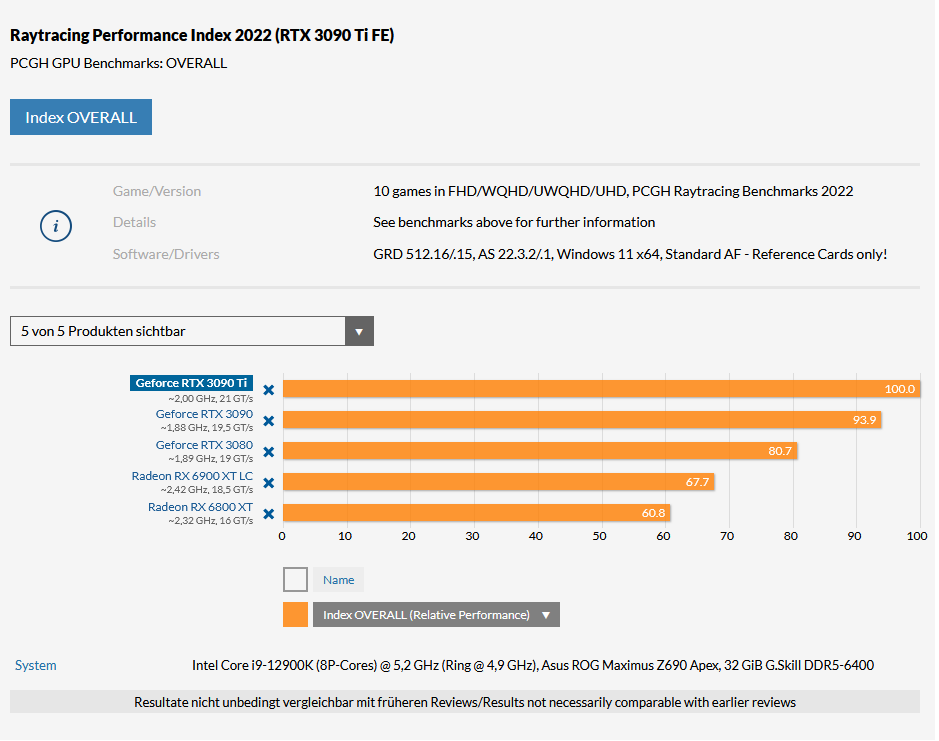Open the Index OVERALL tab
This screenshot has height=741, width=939.
(81, 118)
